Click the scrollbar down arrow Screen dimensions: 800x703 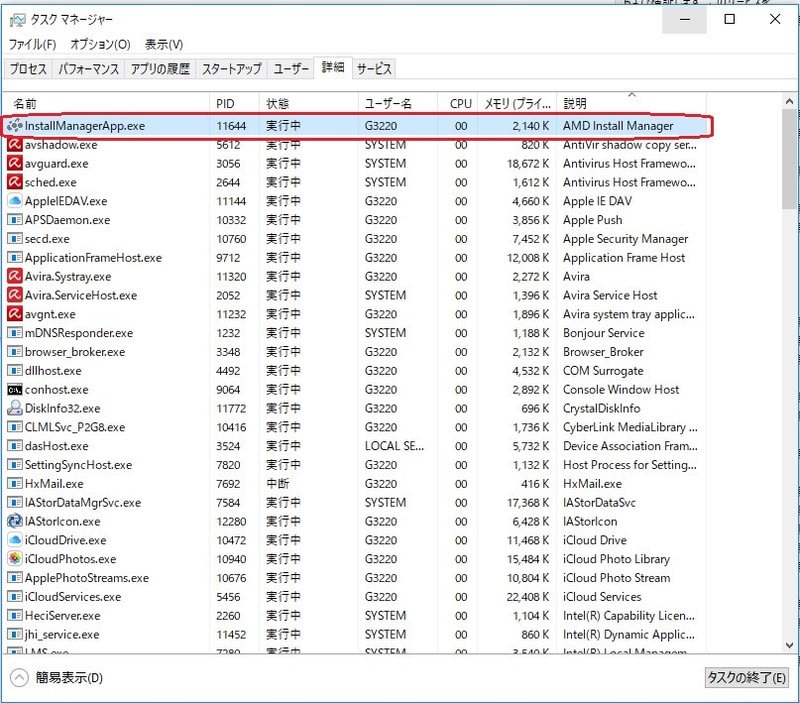pyautogui.click(x=789, y=645)
